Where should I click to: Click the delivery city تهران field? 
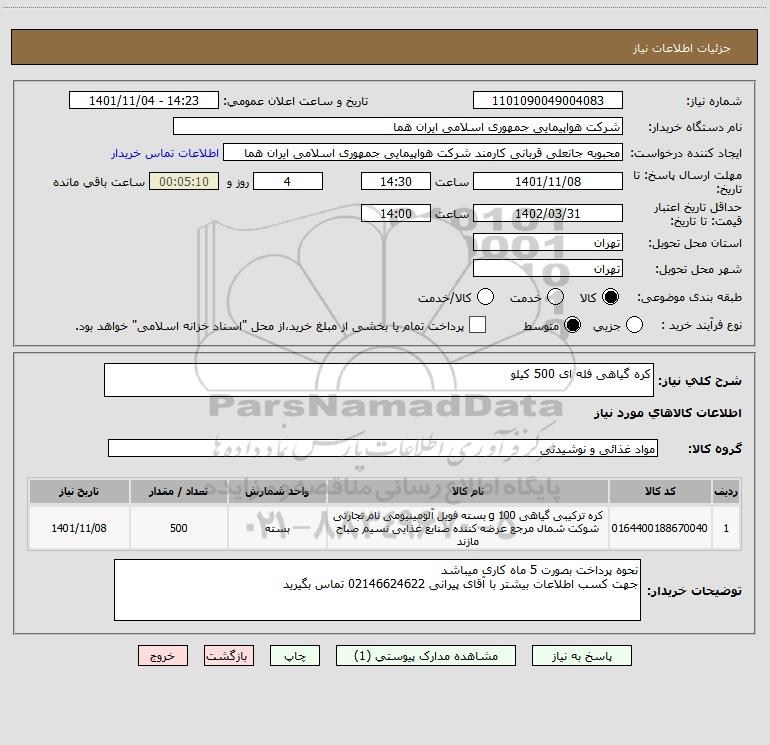(548, 269)
